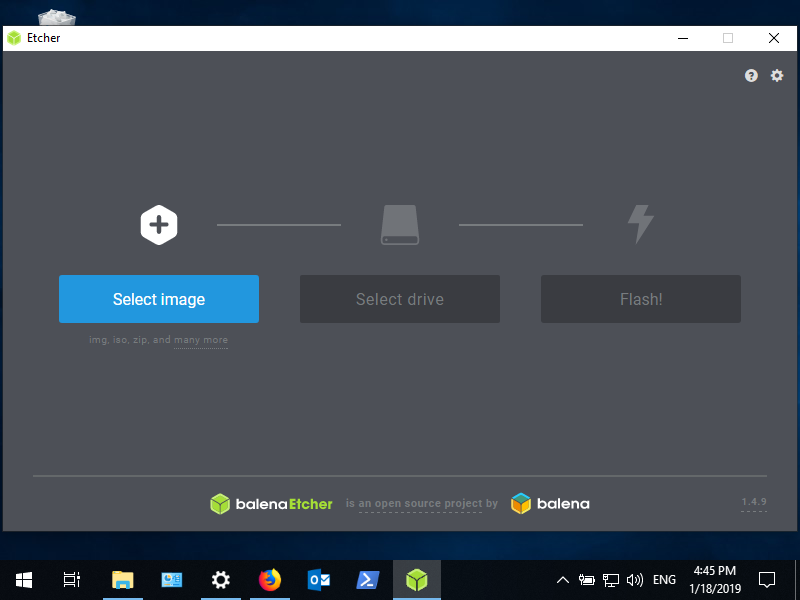Click "is an open source project by" link
The width and height of the screenshot is (800, 600).
(x=428, y=504)
